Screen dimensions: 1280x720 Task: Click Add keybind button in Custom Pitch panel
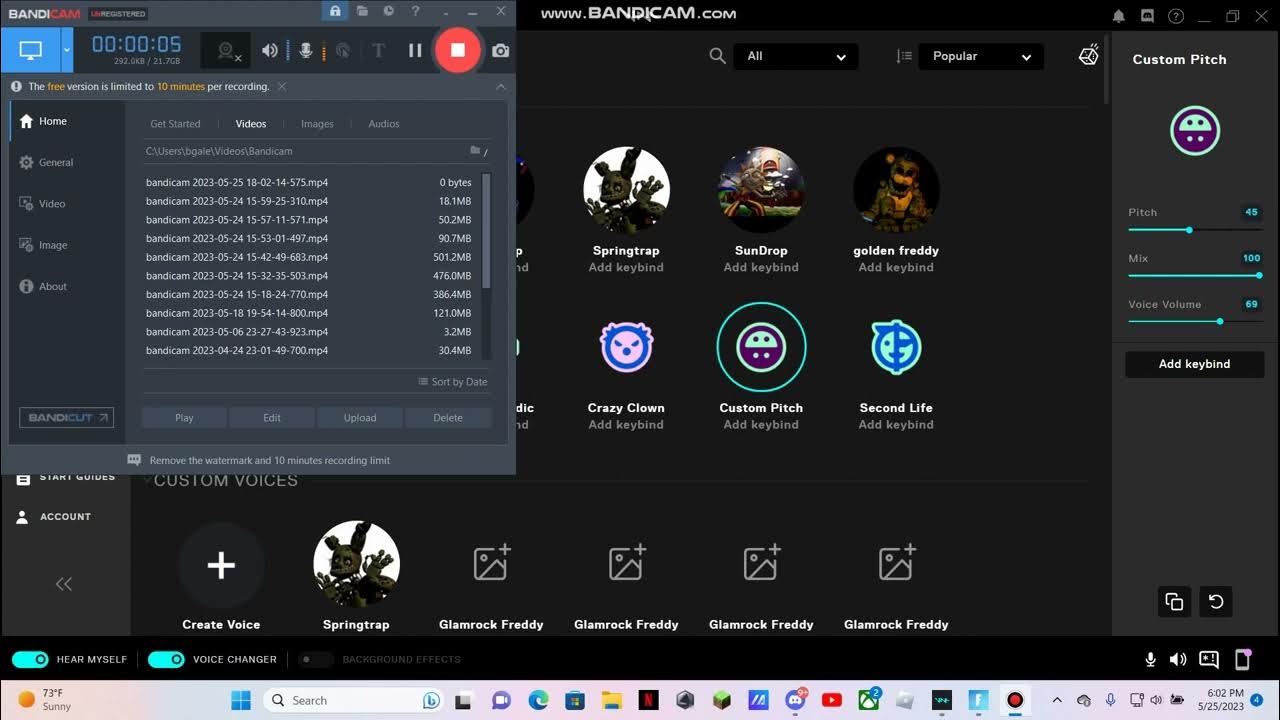tap(1195, 364)
